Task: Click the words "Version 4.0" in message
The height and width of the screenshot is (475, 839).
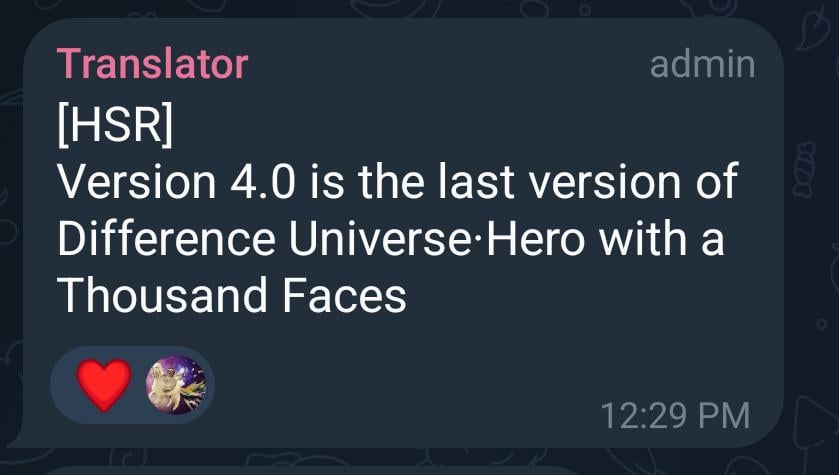Action: click(x=176, y=182)
